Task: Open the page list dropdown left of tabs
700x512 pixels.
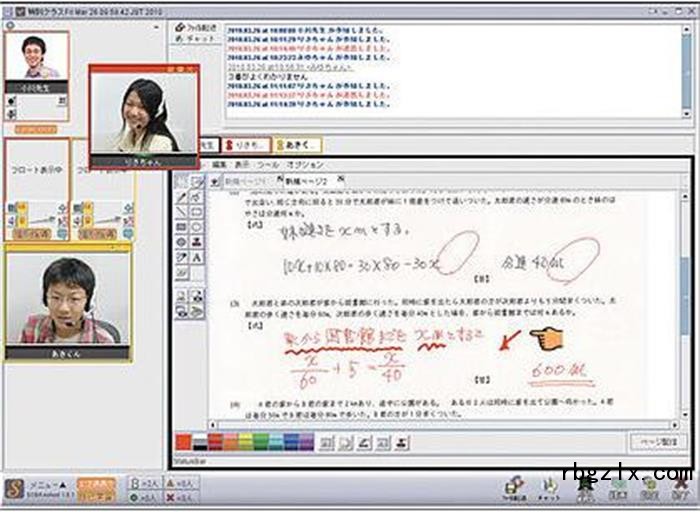Action: click(x=215, y=181)
